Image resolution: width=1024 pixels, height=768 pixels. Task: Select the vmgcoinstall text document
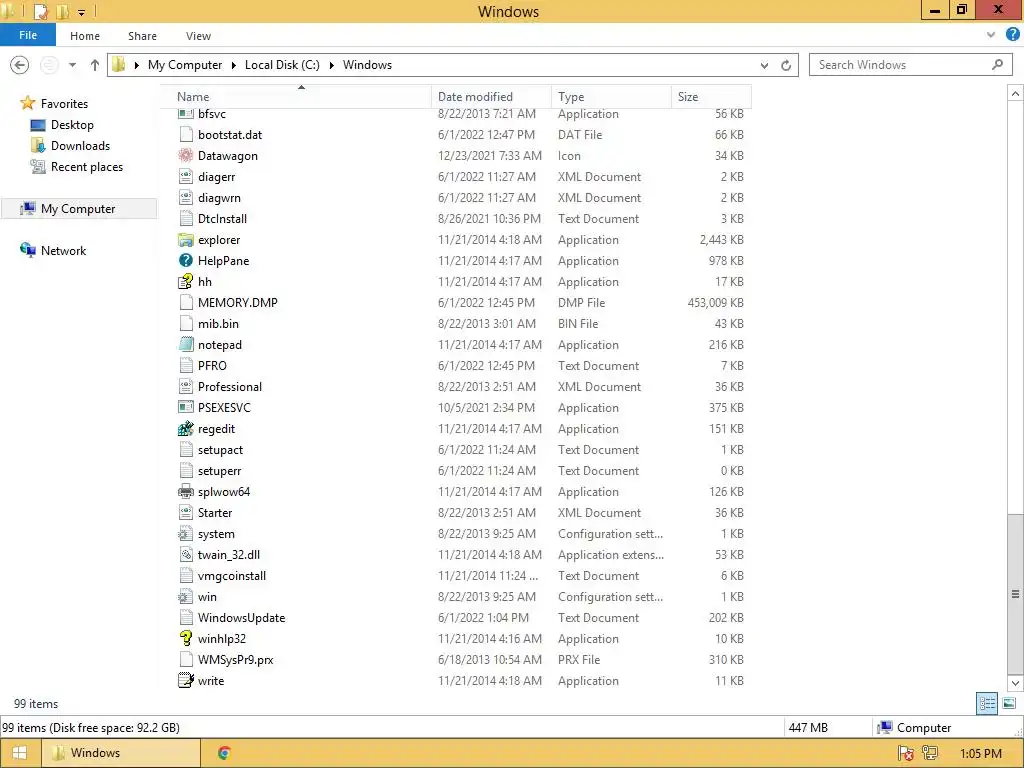232,576
